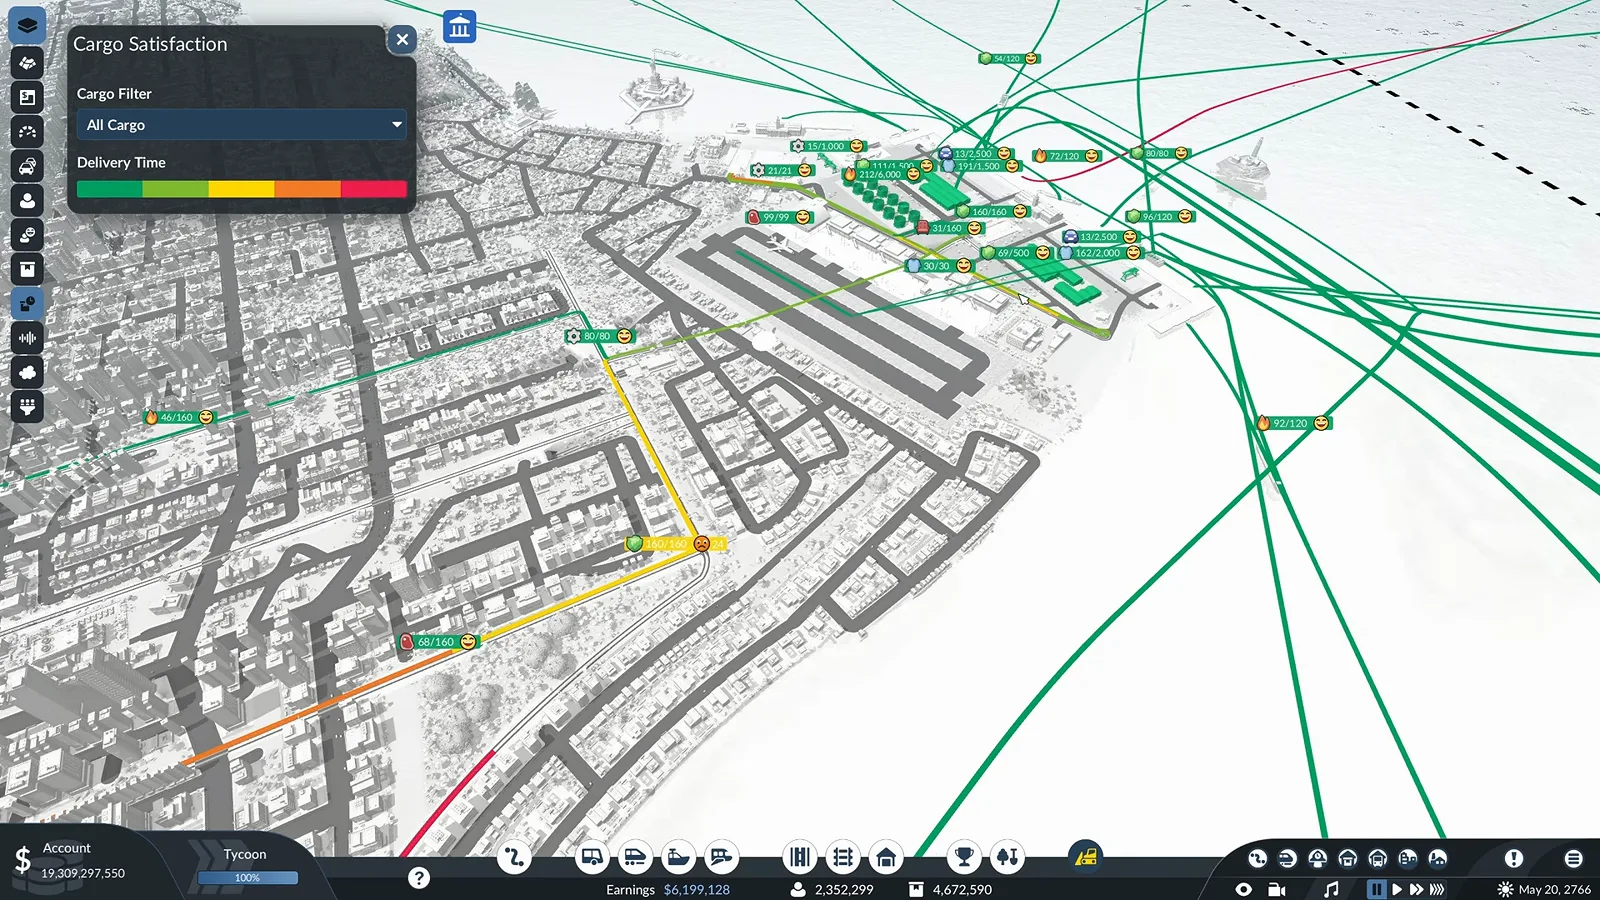Open the rail track building menu
1600x900 pixels.
click(x=843, y=857)
